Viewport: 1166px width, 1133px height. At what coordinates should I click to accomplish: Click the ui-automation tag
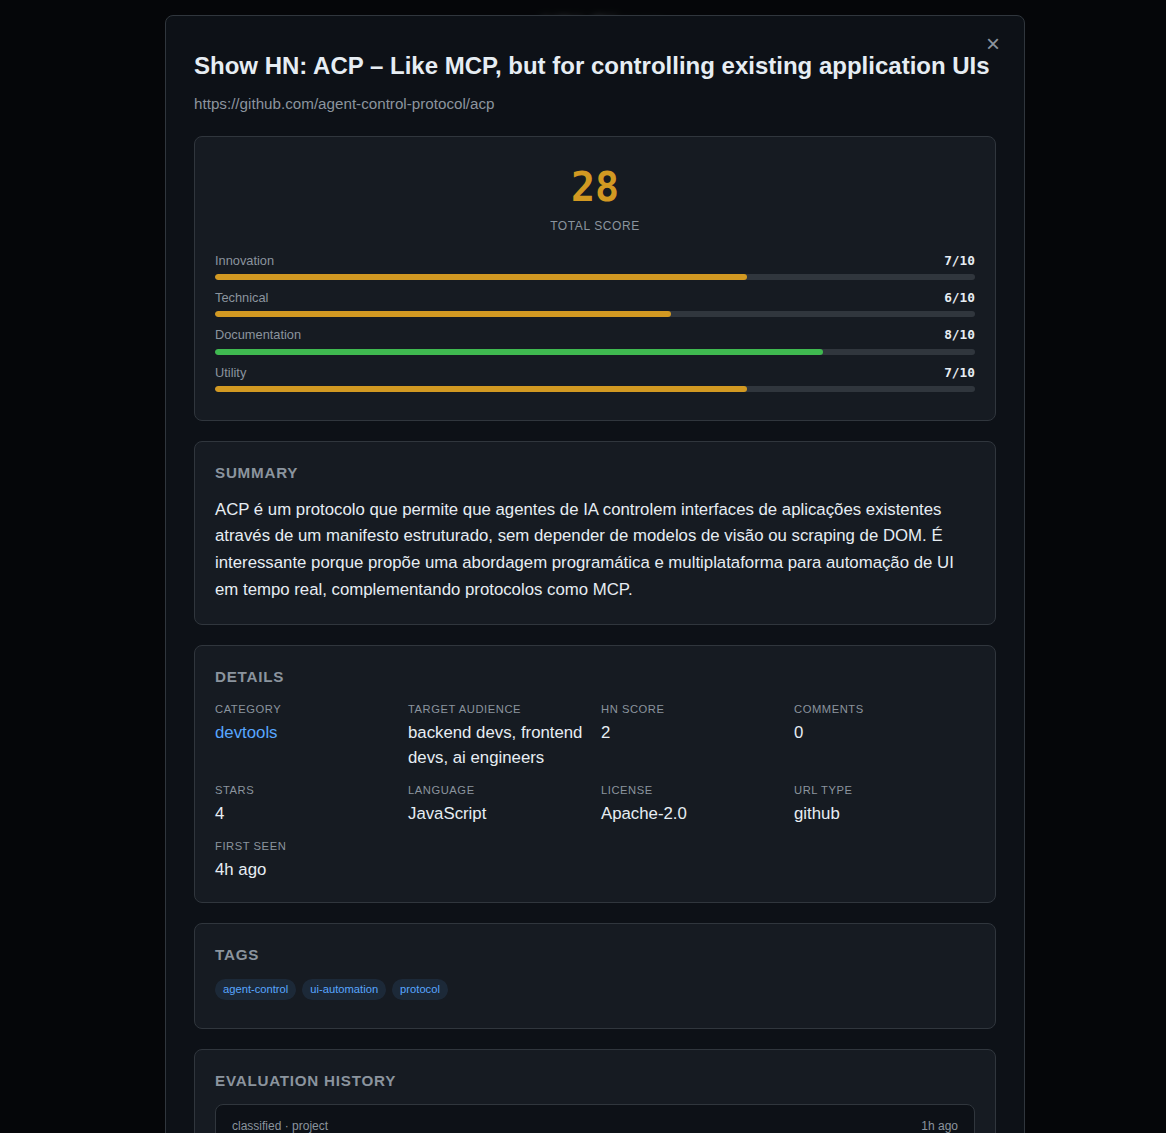pyautogui.click(x=343, y=989)
